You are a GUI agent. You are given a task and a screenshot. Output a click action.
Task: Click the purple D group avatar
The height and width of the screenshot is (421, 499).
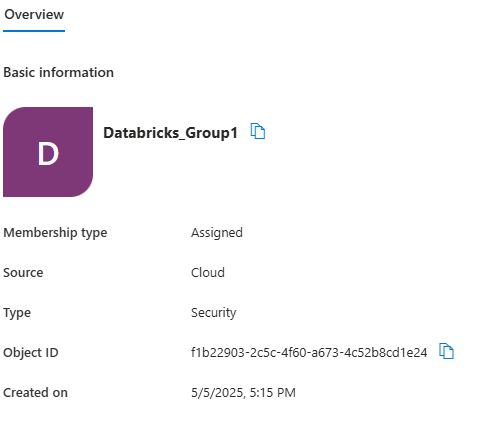click(x=48, y=152)
